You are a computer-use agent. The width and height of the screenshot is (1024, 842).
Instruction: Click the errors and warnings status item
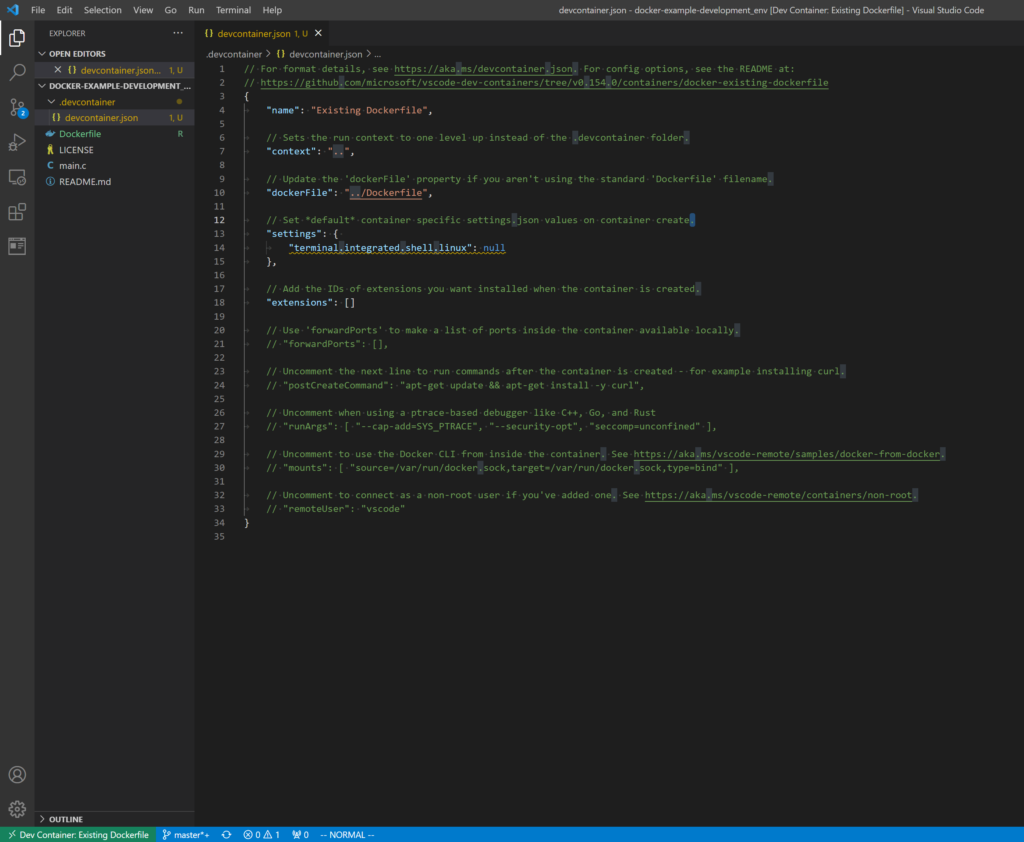point(262,834)
